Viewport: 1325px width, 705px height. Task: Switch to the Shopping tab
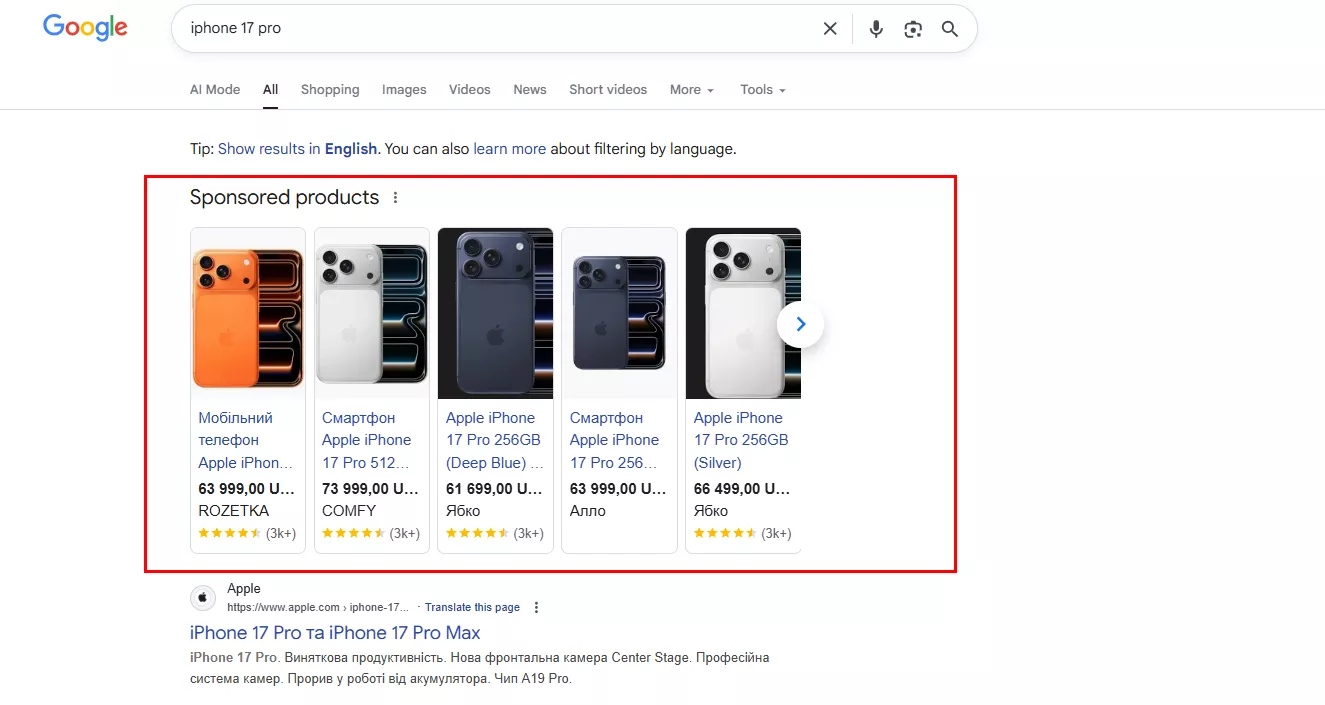click(x=330, y=89)
